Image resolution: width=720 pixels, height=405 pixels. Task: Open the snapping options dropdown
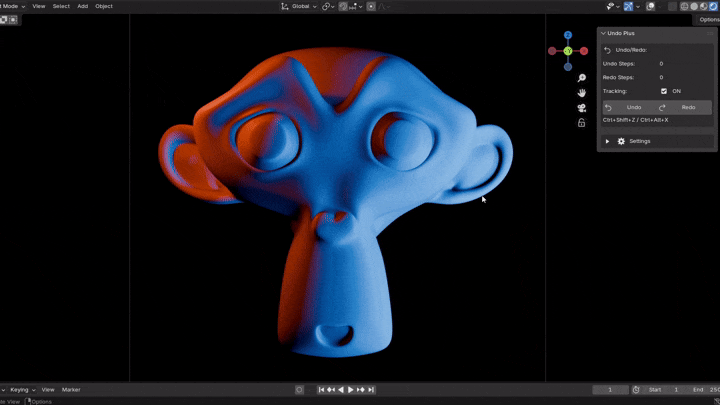coord(356,6)
